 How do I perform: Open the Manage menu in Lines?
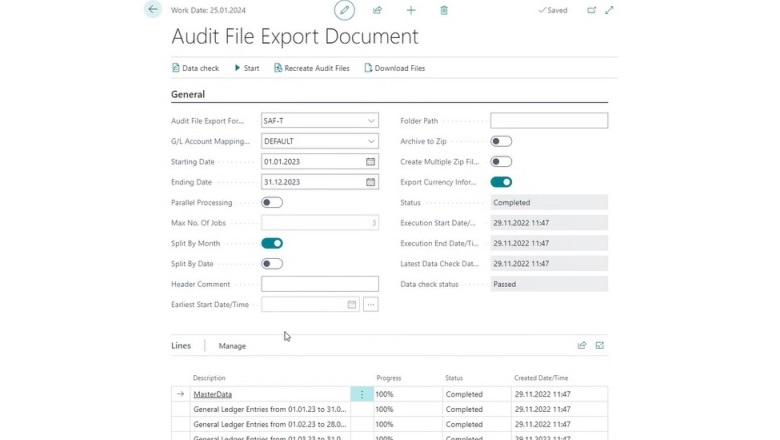[232, 346]
